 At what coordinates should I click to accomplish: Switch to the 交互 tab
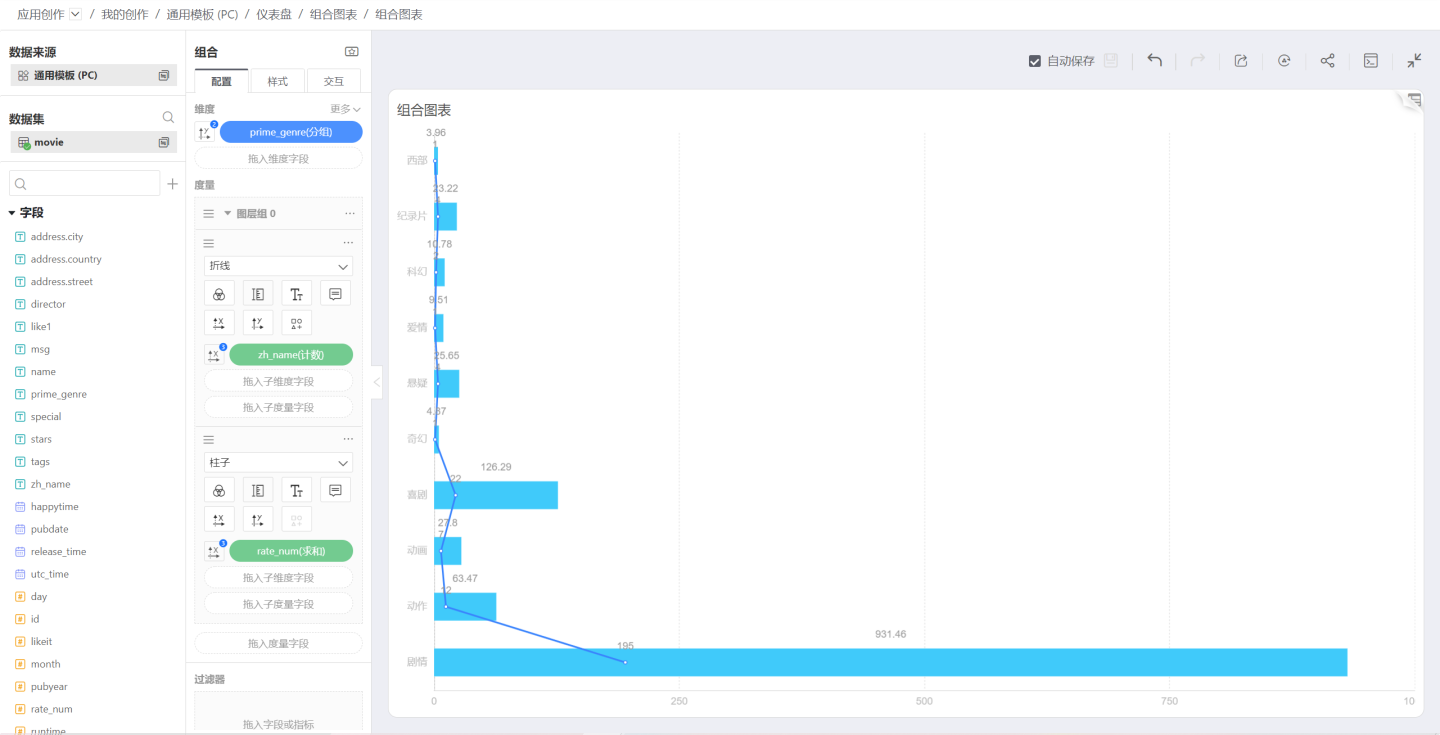pos(333,81)
